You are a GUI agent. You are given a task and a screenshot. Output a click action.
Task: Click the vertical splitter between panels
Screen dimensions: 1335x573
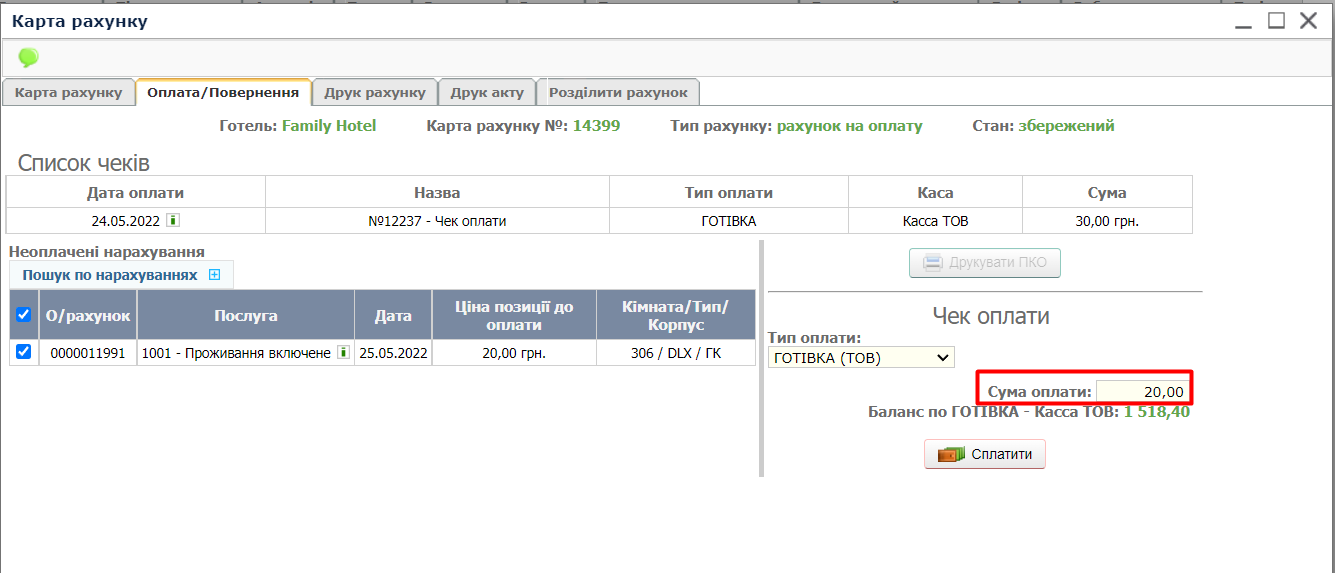pyautogui.click(x=761, y=358)
